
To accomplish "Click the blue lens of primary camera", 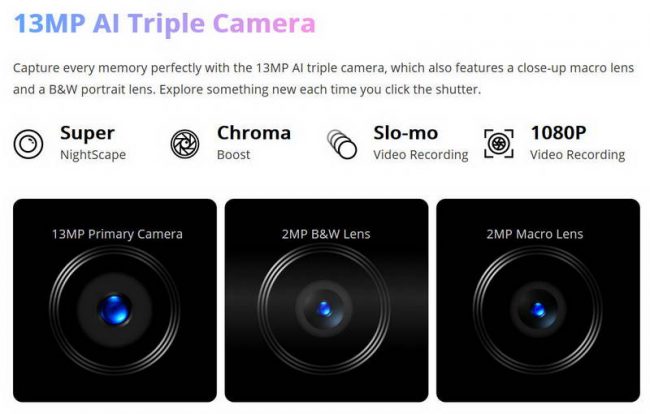I will point(115,309).
